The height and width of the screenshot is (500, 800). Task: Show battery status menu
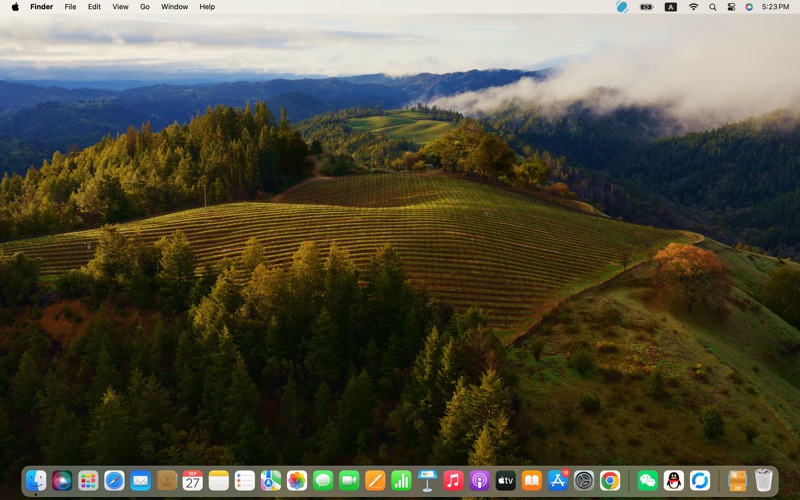point(646,7)
